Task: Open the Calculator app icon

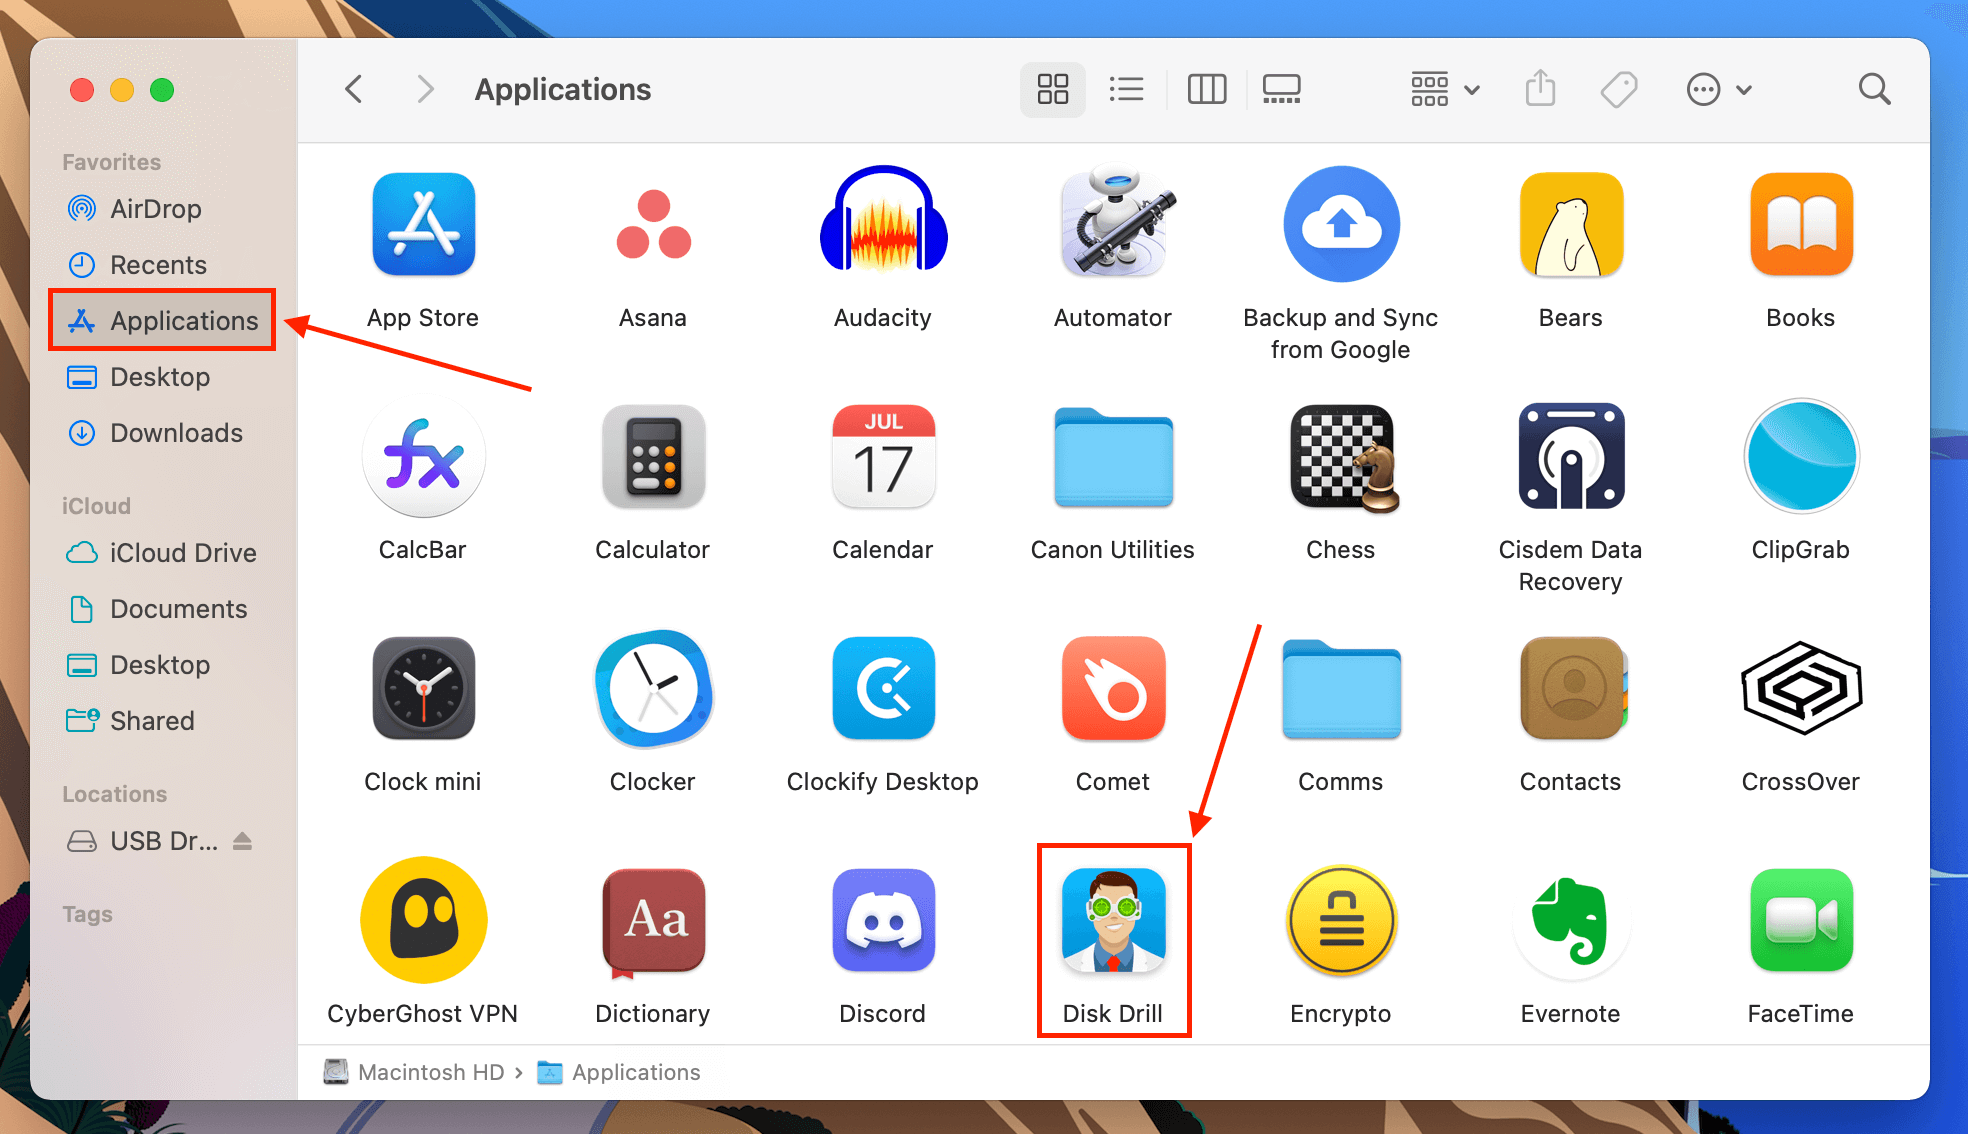Action: point(653,456)
